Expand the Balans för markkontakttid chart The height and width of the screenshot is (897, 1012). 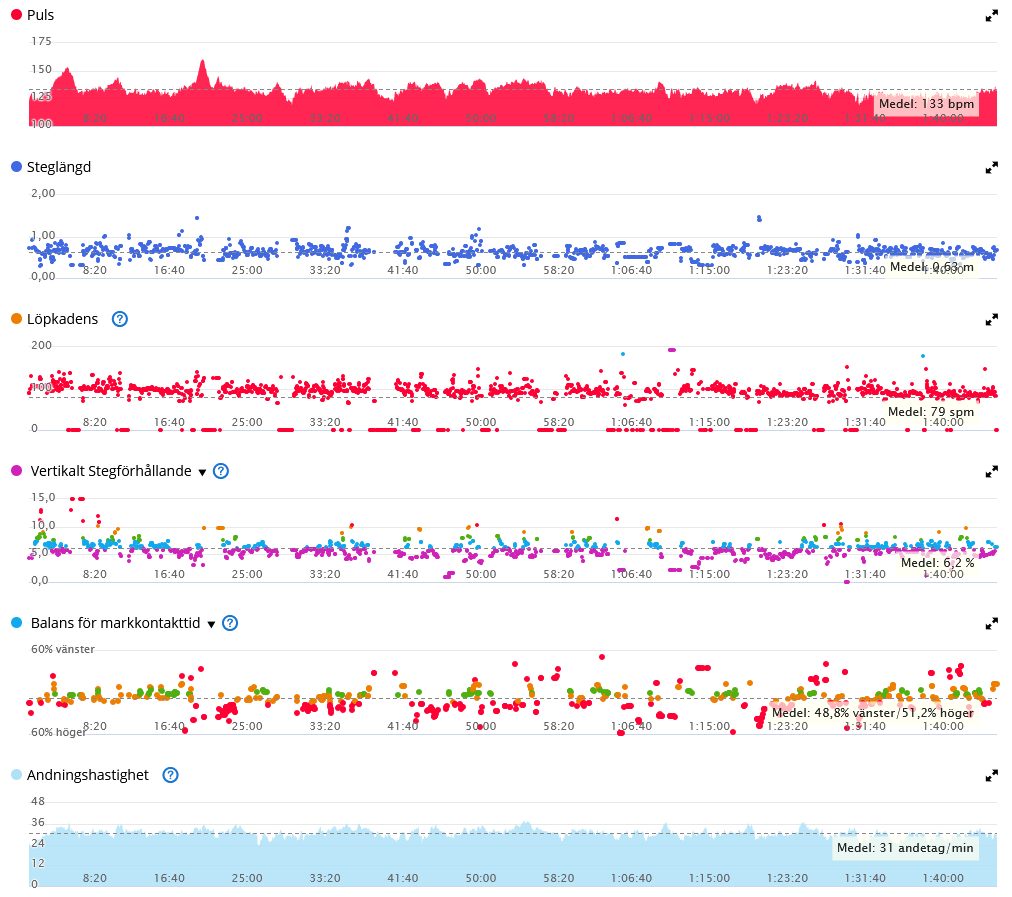click(x=991, y=624)
